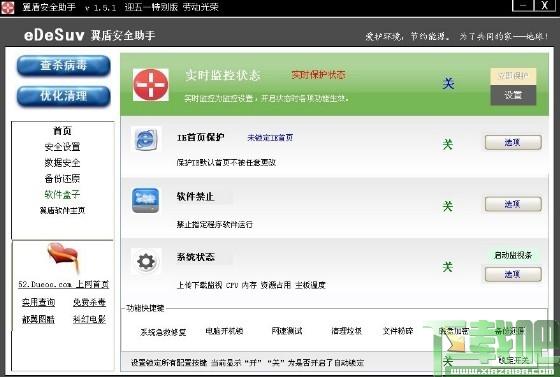This screenshot has width=560, height=377.
Task: Launch 文件粉碎 shortcut
Action: [x=398, y=331]
